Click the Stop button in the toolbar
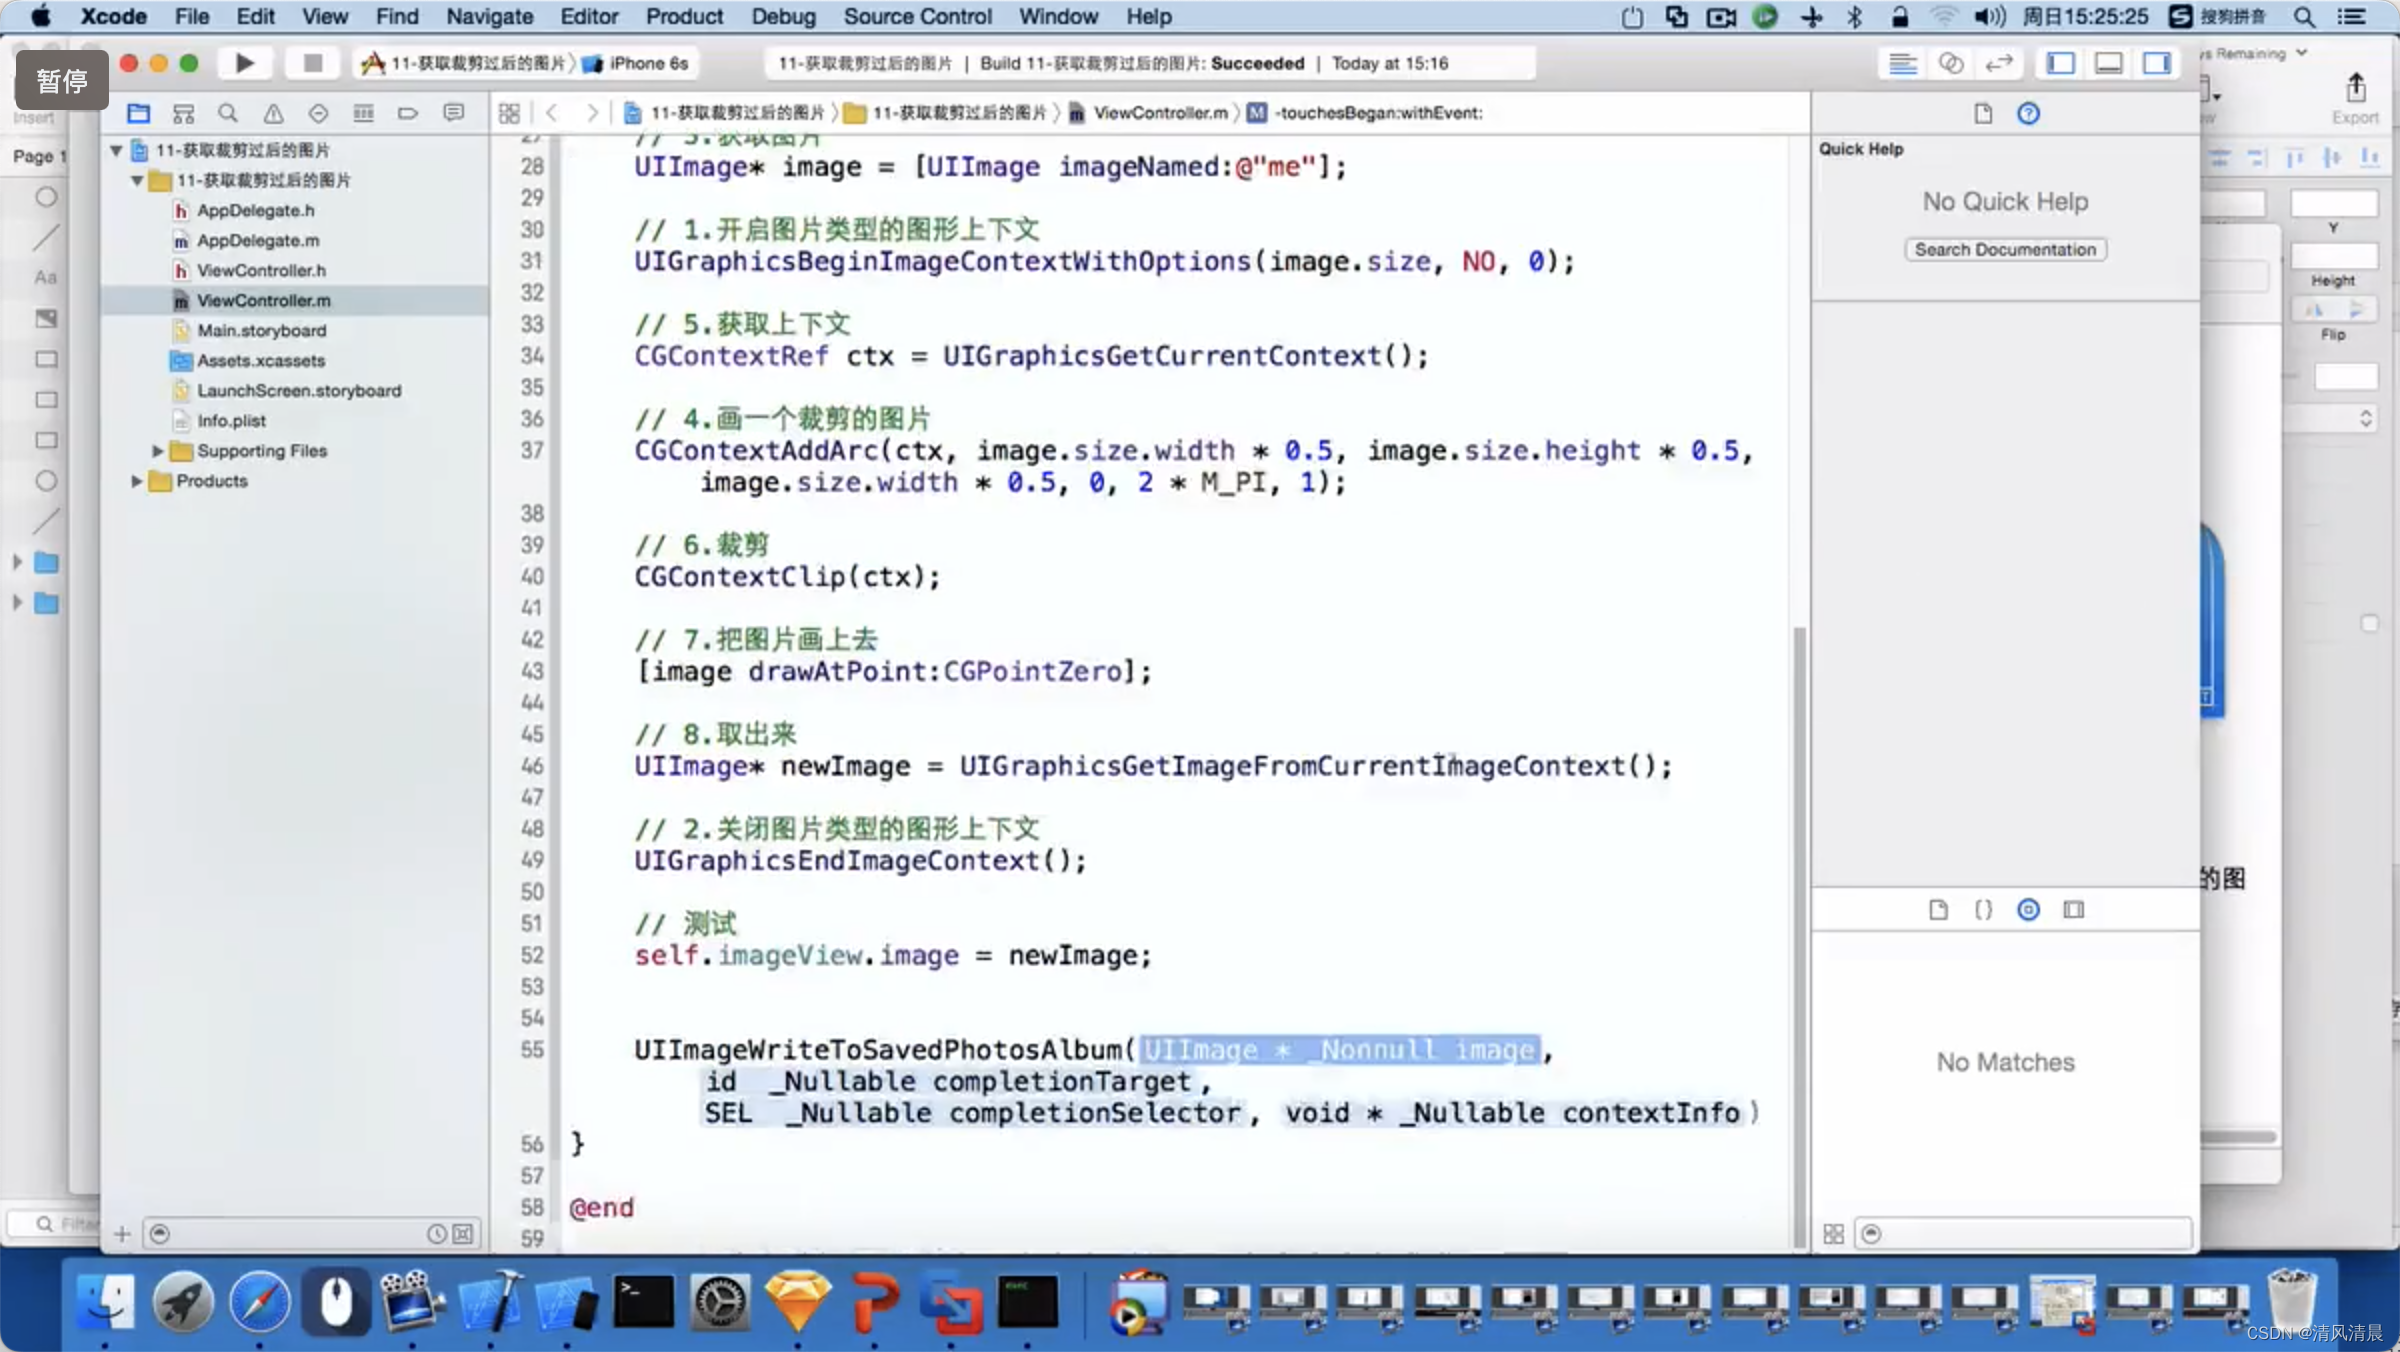2400x1352 pixels. [x=312, y=63]
